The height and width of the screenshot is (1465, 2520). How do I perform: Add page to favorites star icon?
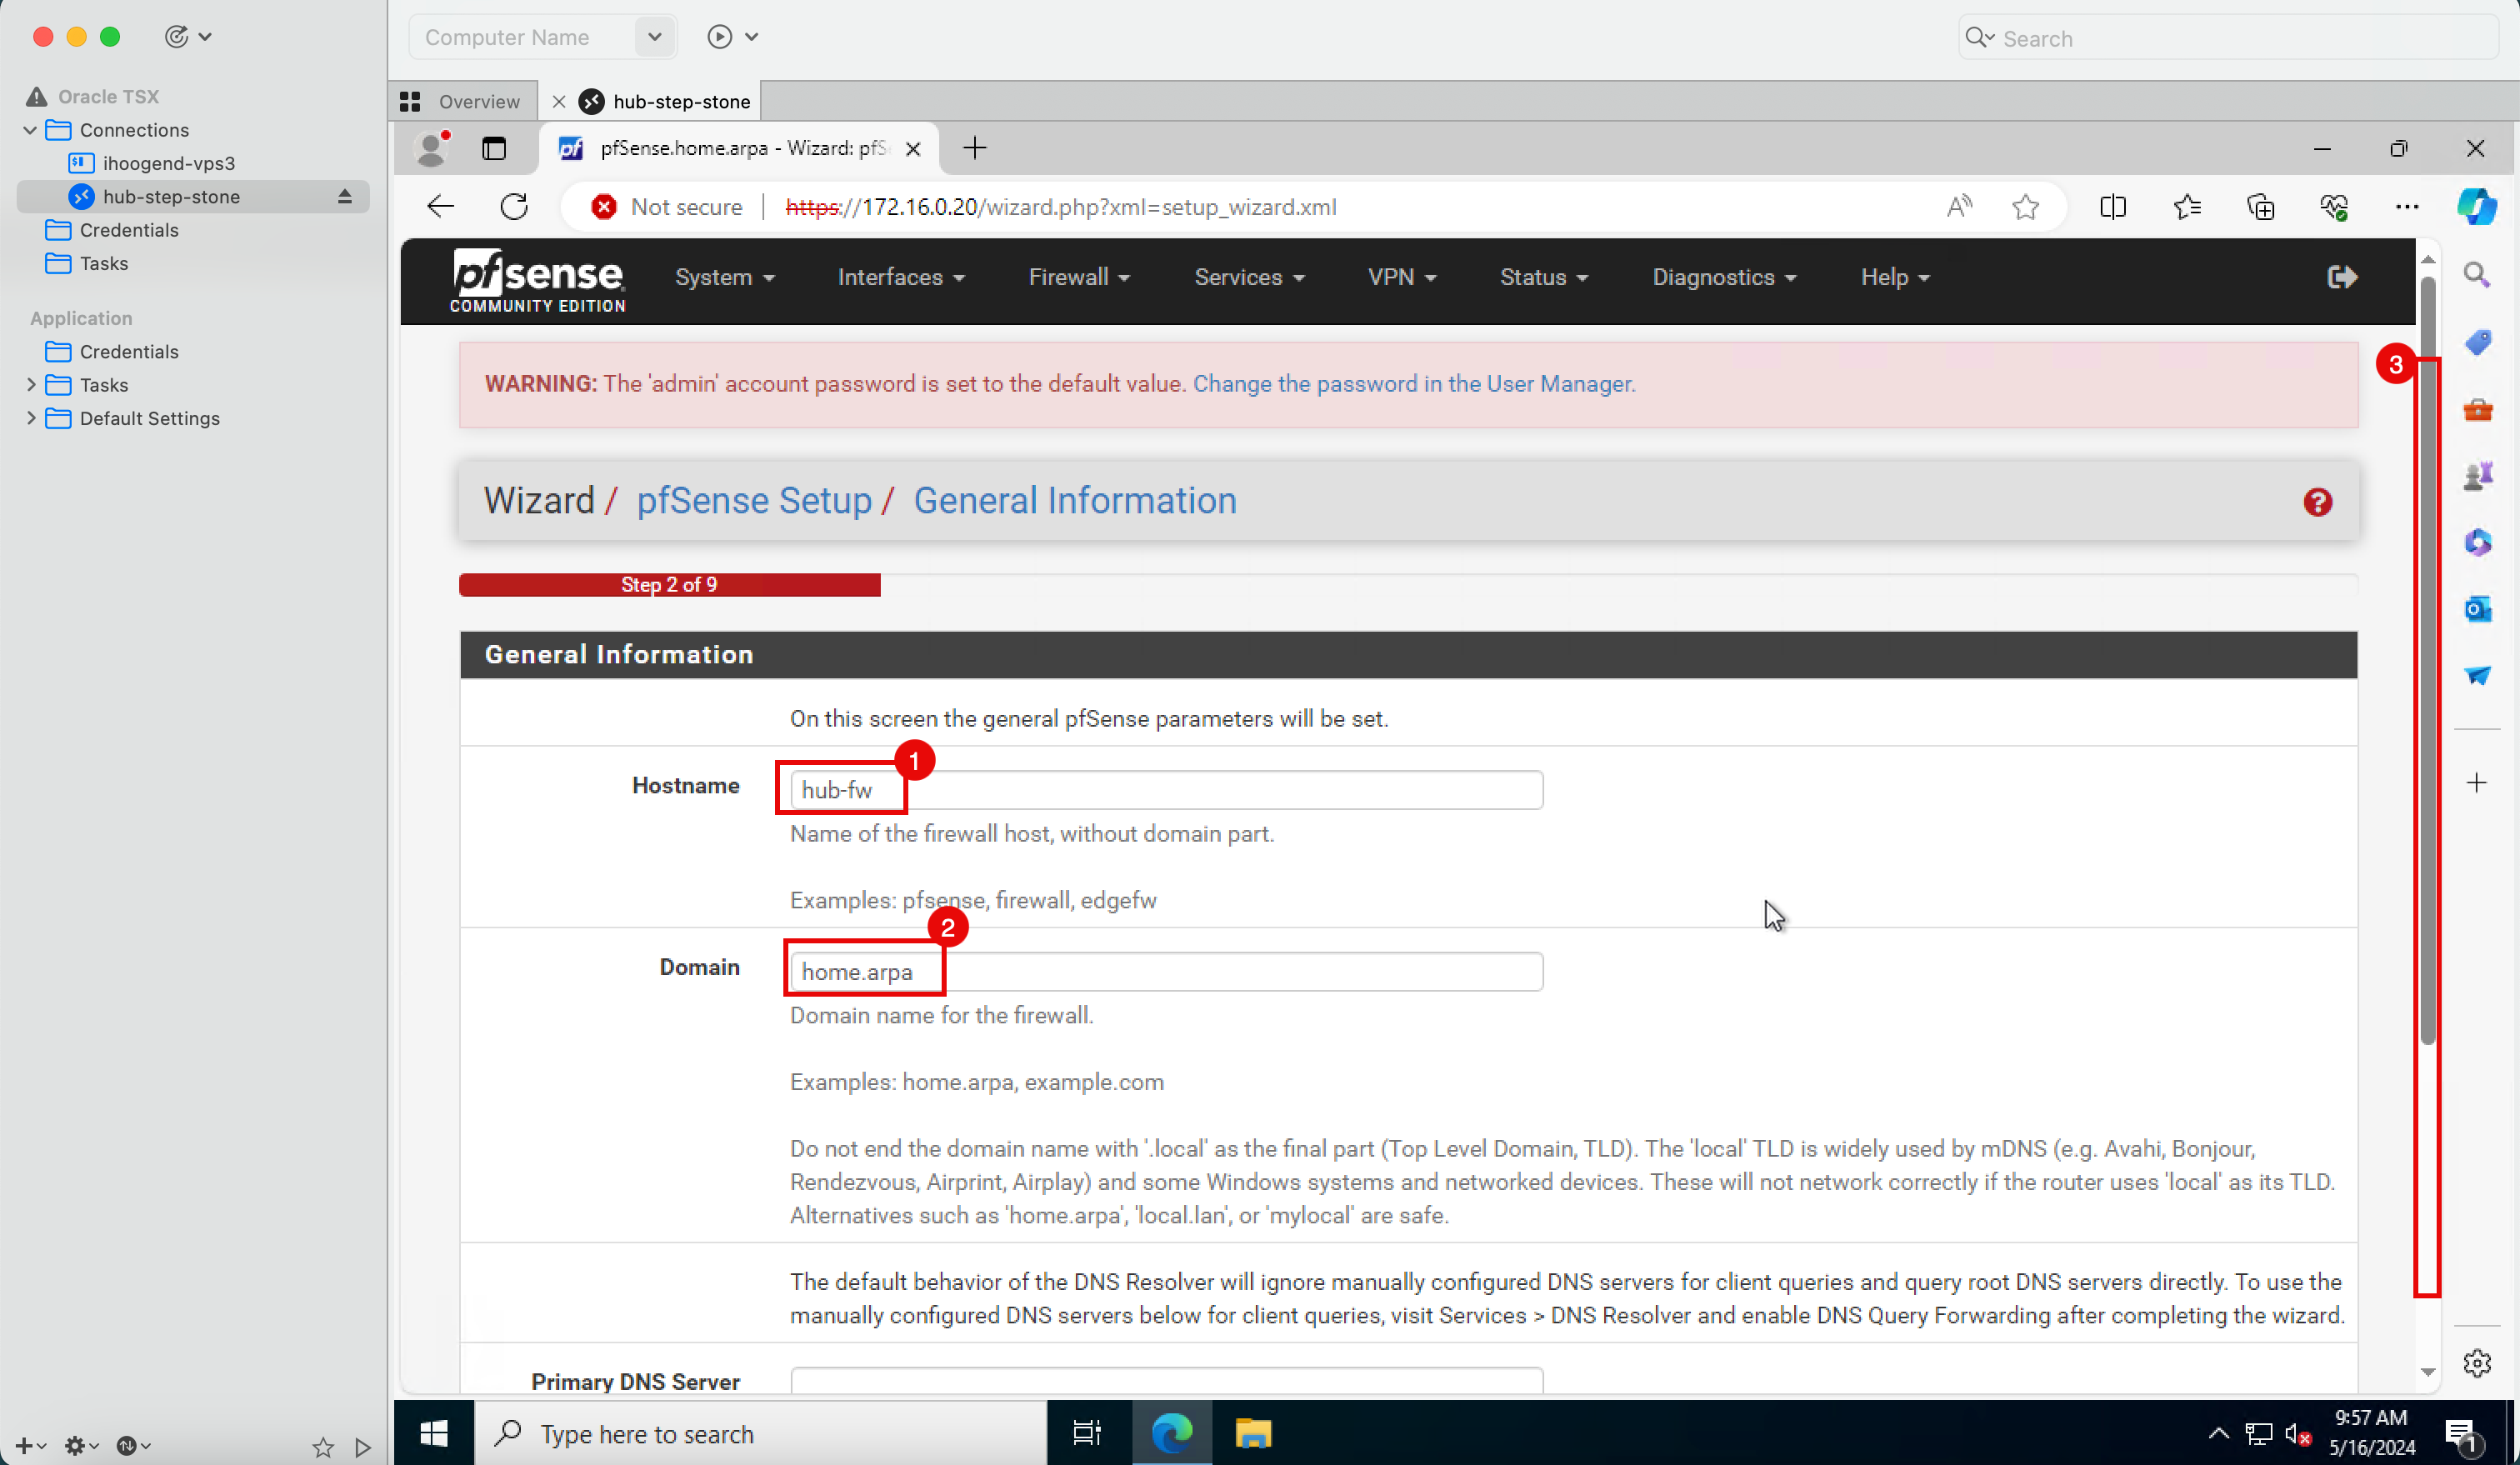pos(2025,207)
